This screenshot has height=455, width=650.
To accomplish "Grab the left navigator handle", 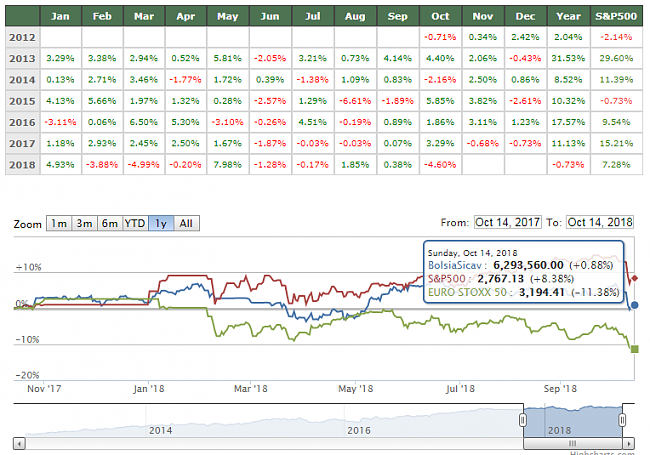I will (x=523, y=419).
